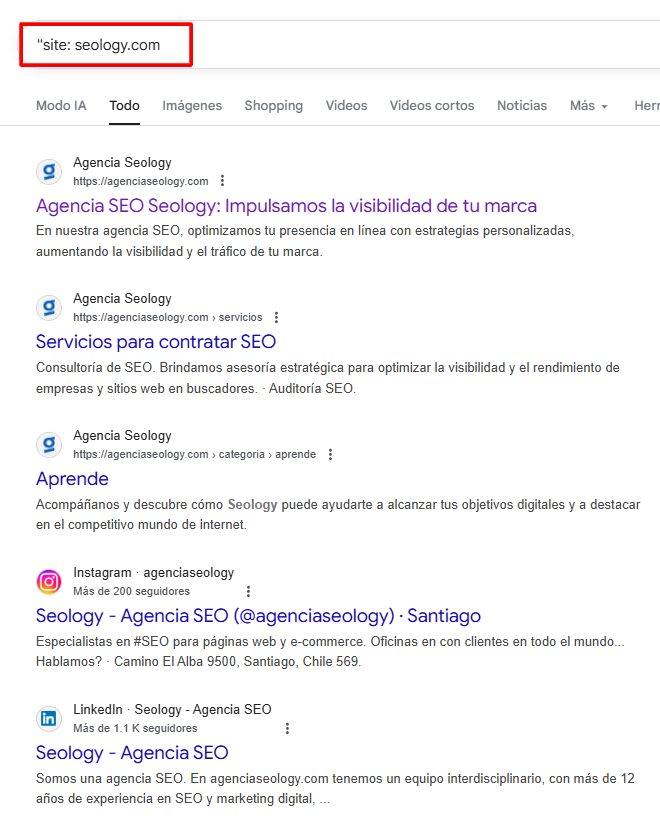Open three-dot menu beside servicios result
This screenshot has height=830, width=660.
coord(277,318)
